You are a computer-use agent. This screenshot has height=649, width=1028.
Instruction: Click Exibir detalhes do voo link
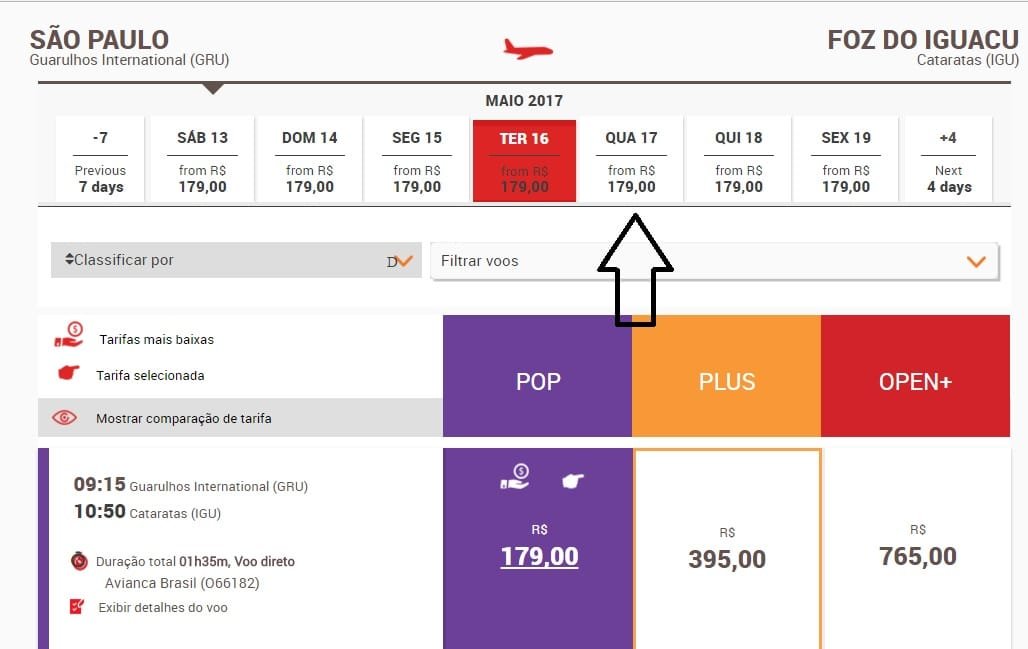163,608
